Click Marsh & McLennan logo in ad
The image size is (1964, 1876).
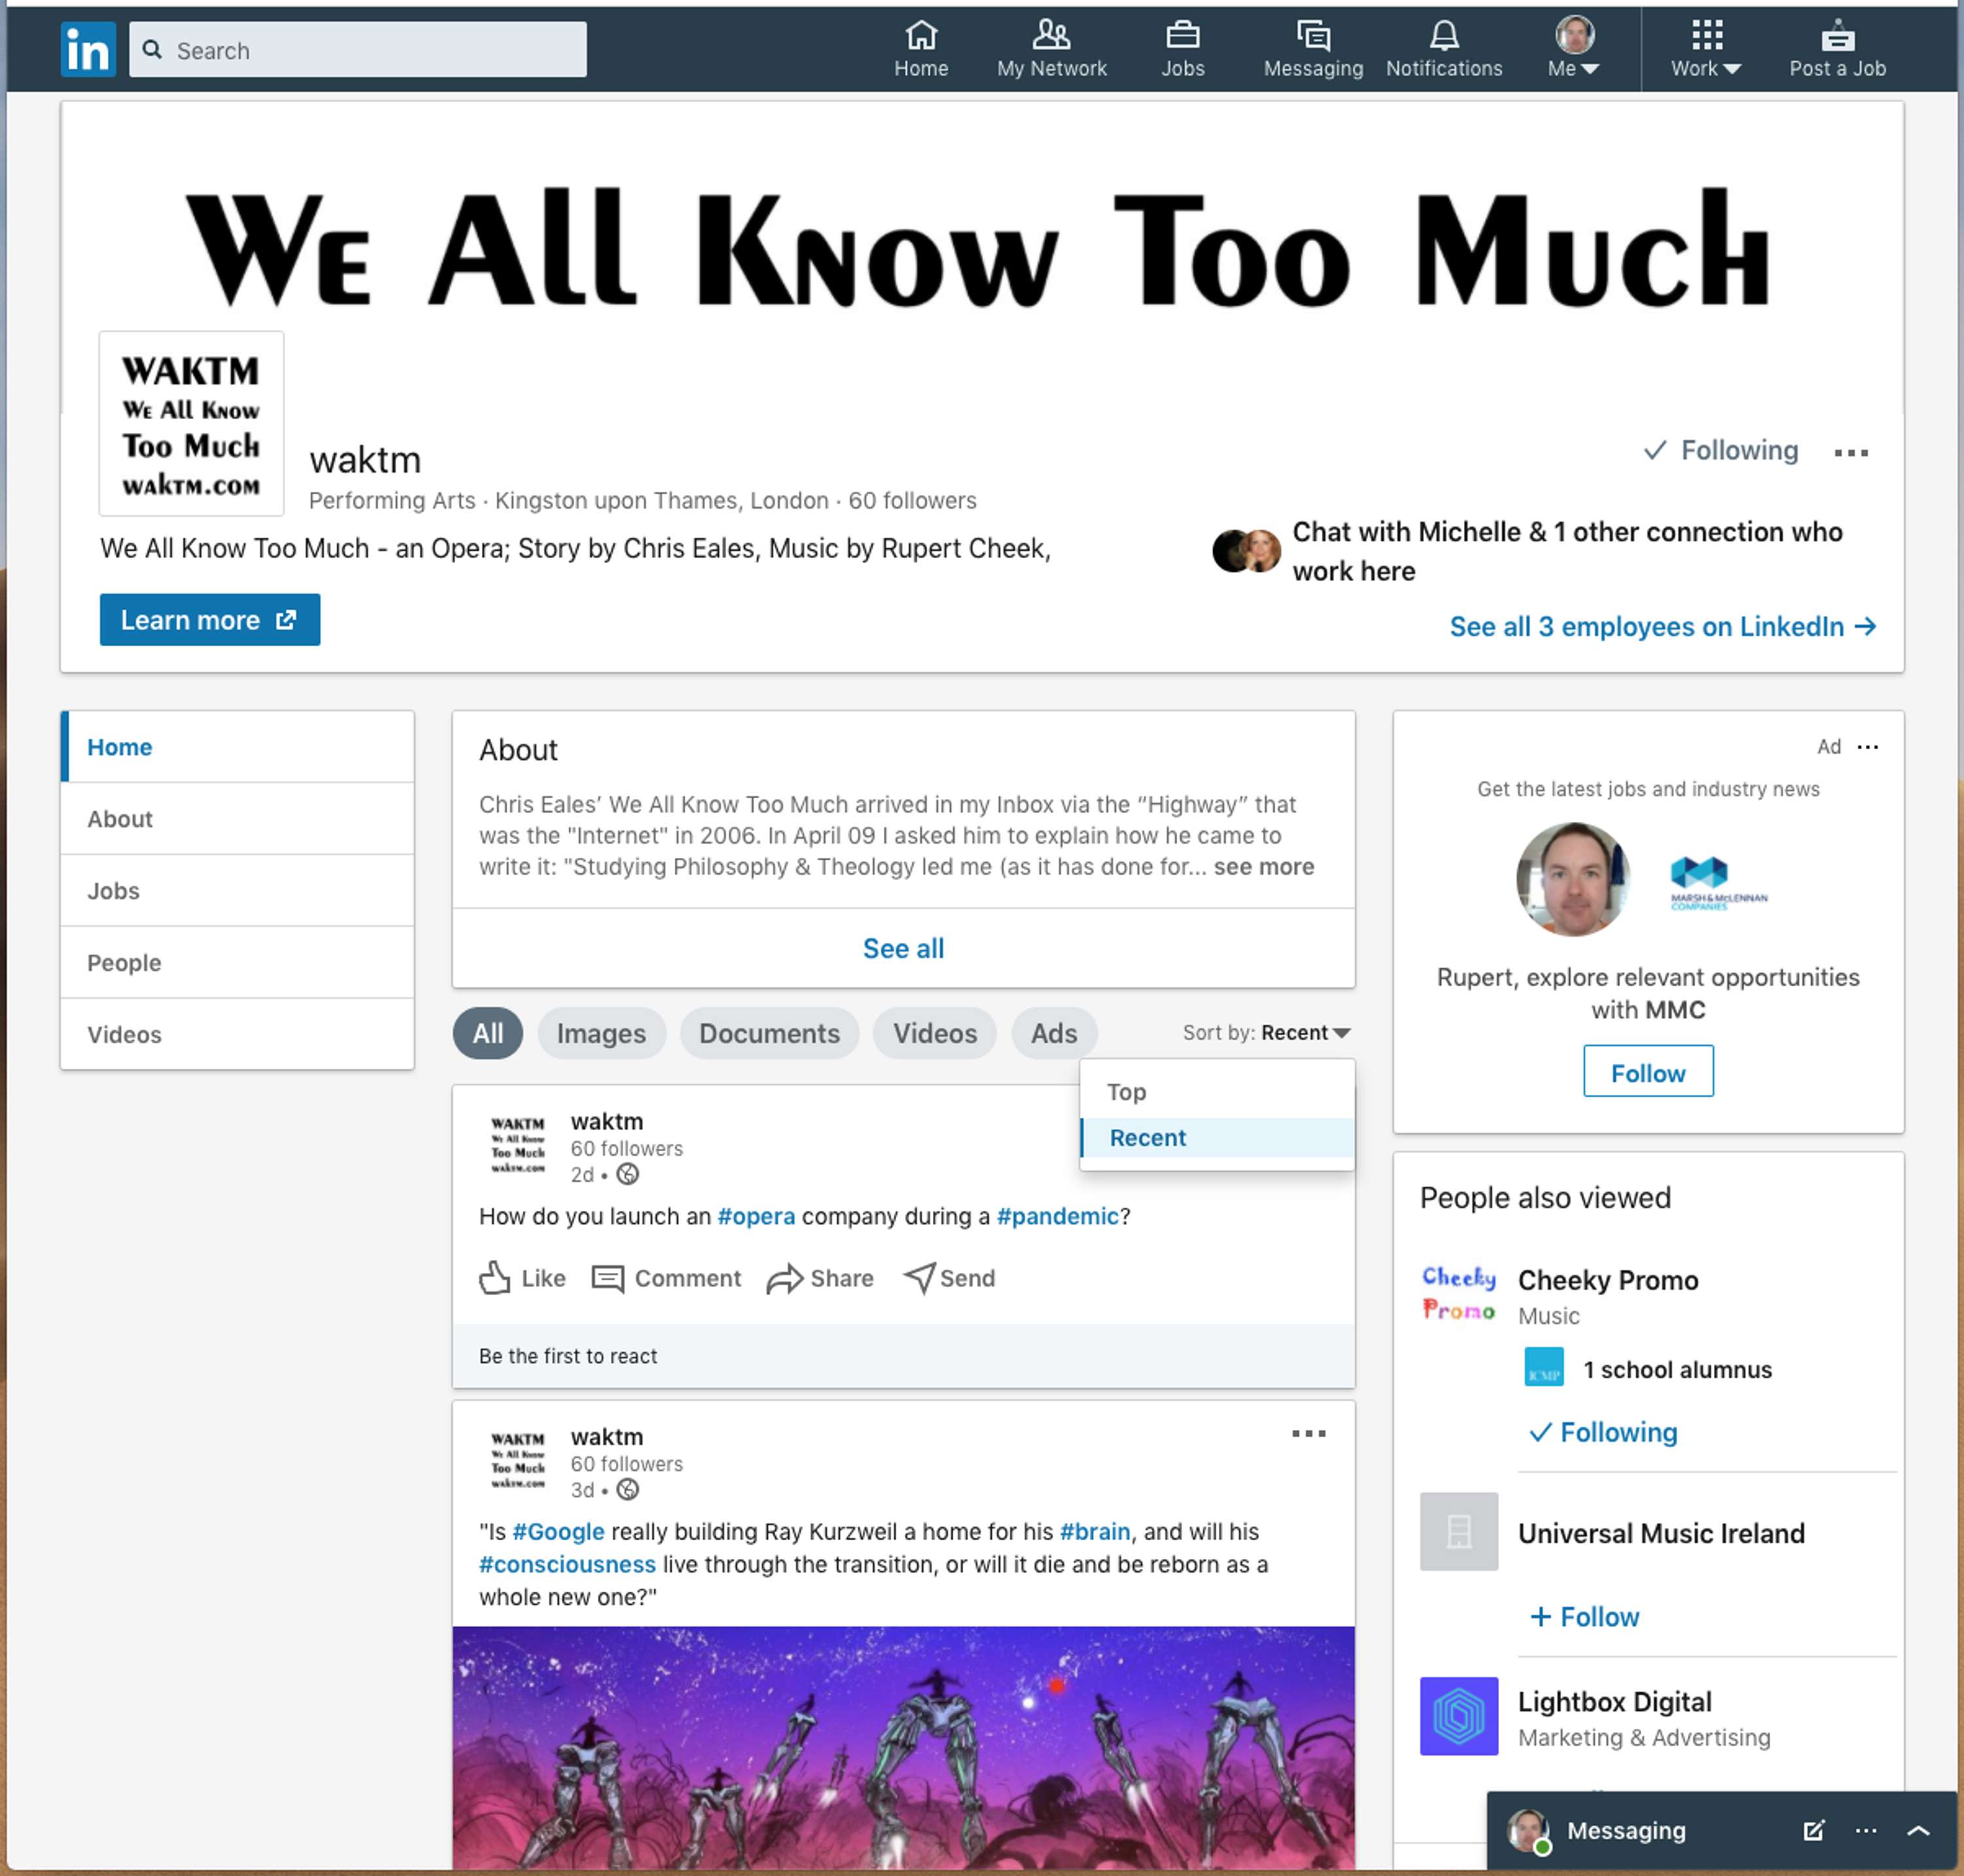pos(1718,881)
